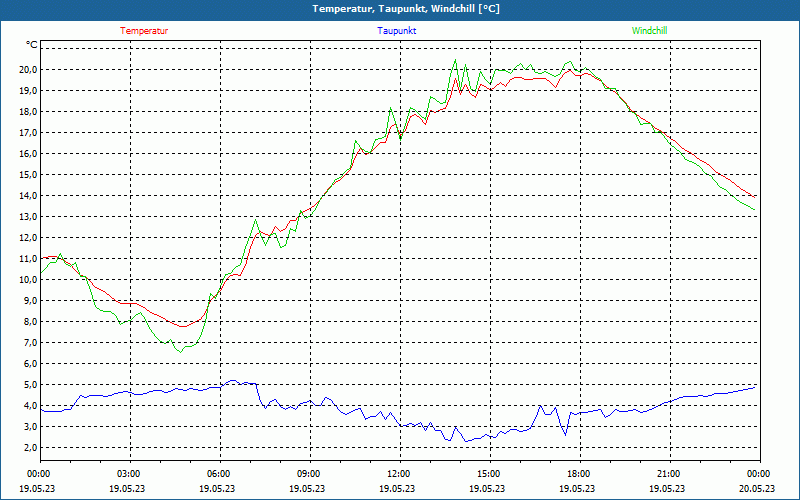The height and width of the screenshot is (500, 800).
Task: Select the 15,0 y-axis value
Action: tap(28, 174)
